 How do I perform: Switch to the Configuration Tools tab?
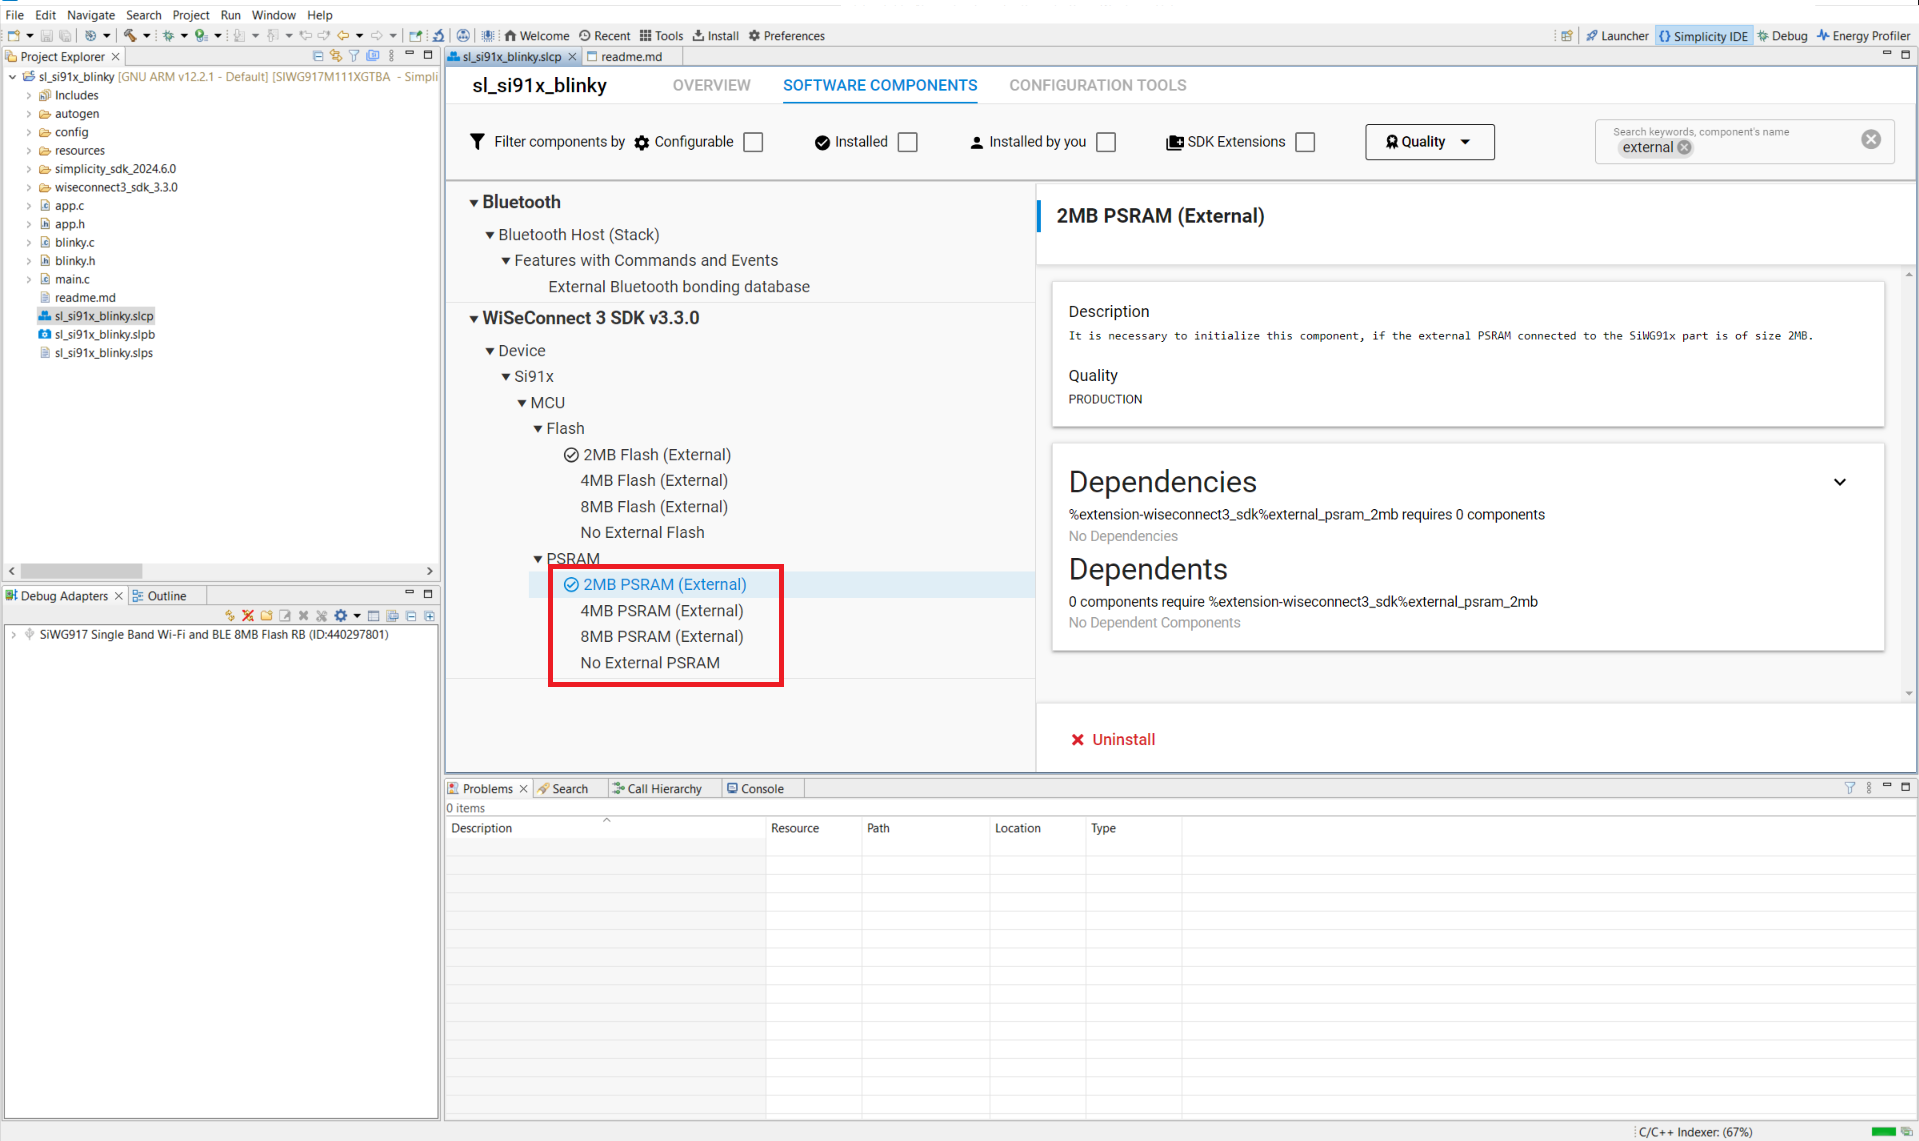1097,86
